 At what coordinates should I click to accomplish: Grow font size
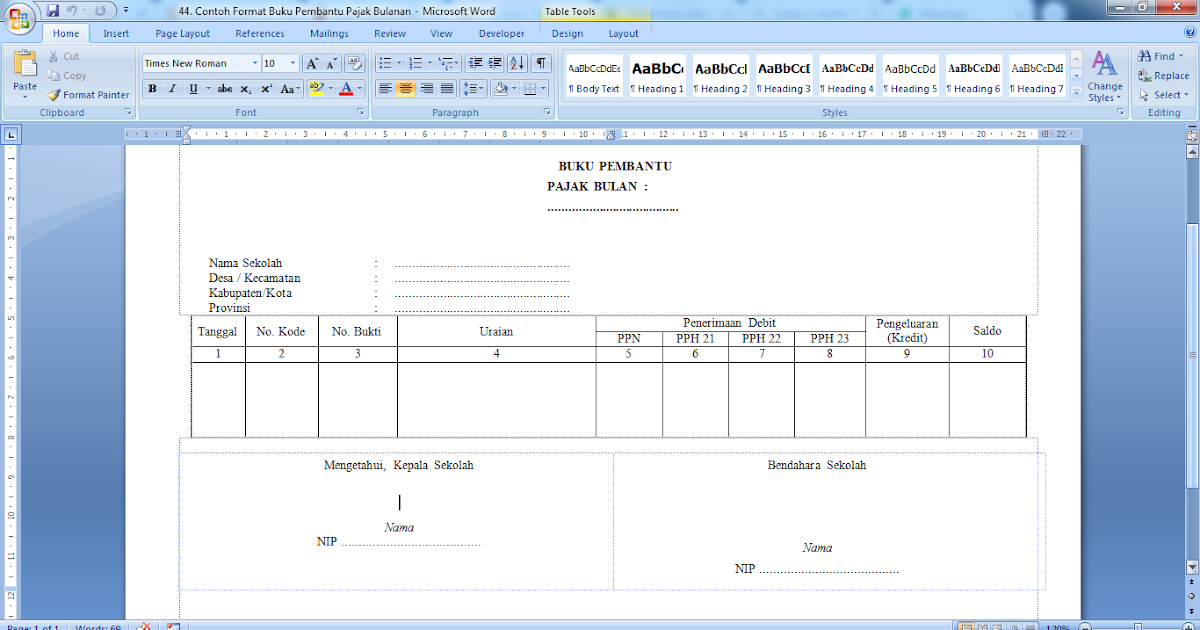pyautogui.click(x=313, y=63)
